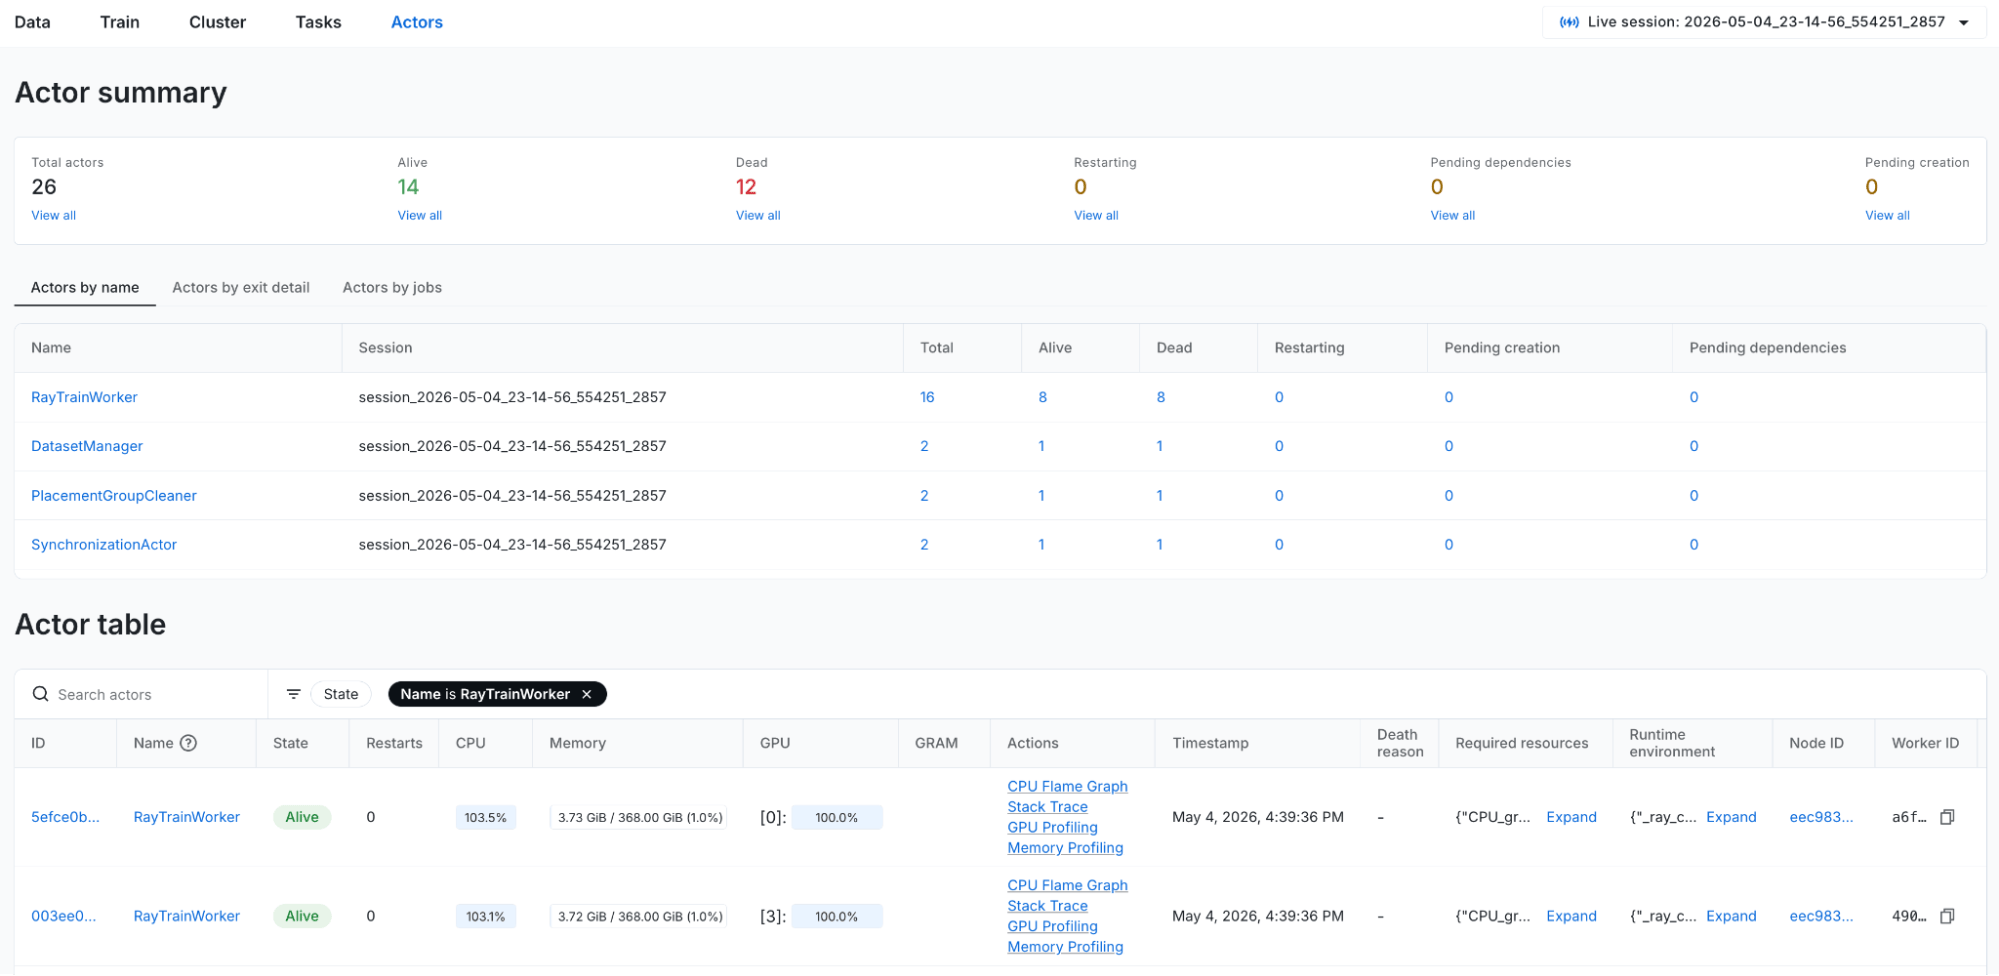Click the live session broadcast icon
This screenshot has height=976, width=1999.
point(1569,22)
